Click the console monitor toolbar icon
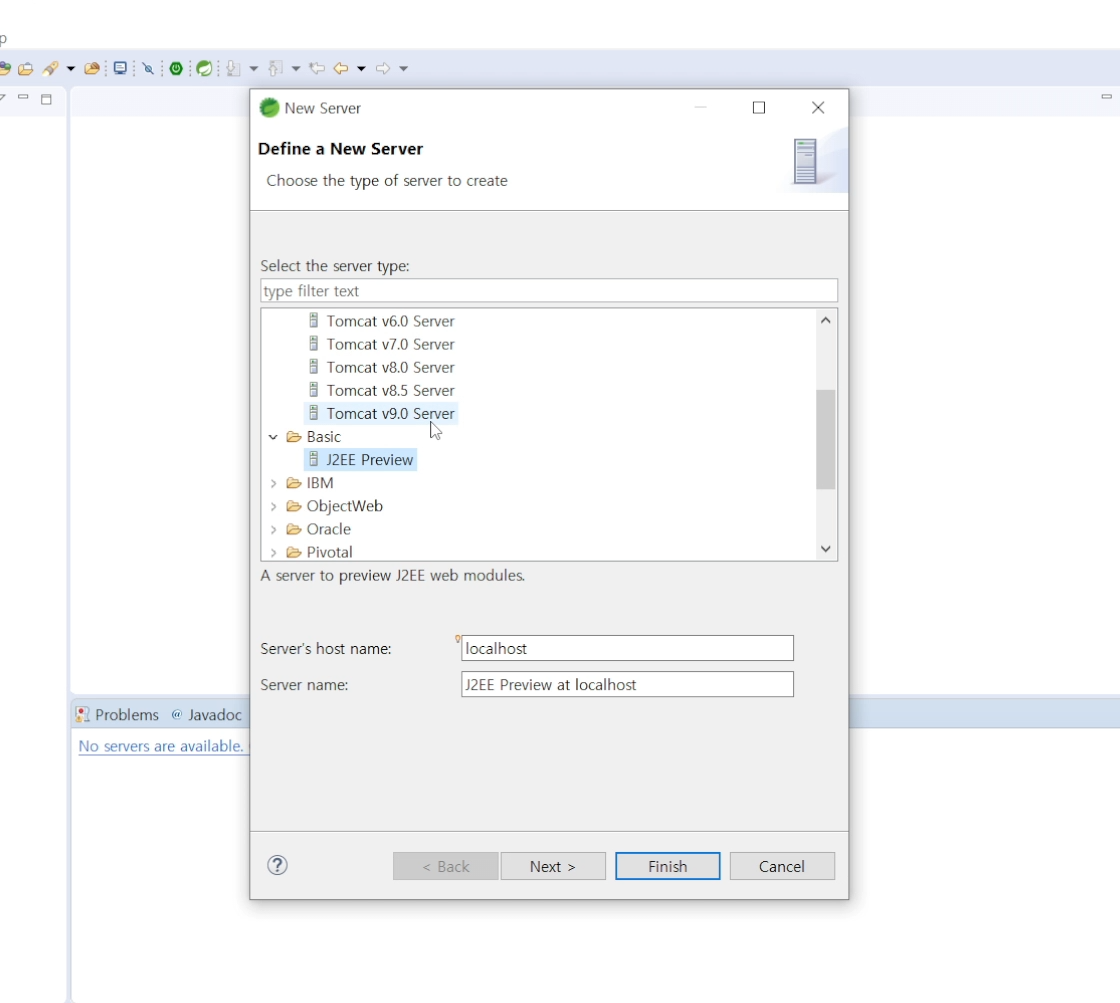The width and height of the screenshot is (1120, 1003). (x=120, y=69)
